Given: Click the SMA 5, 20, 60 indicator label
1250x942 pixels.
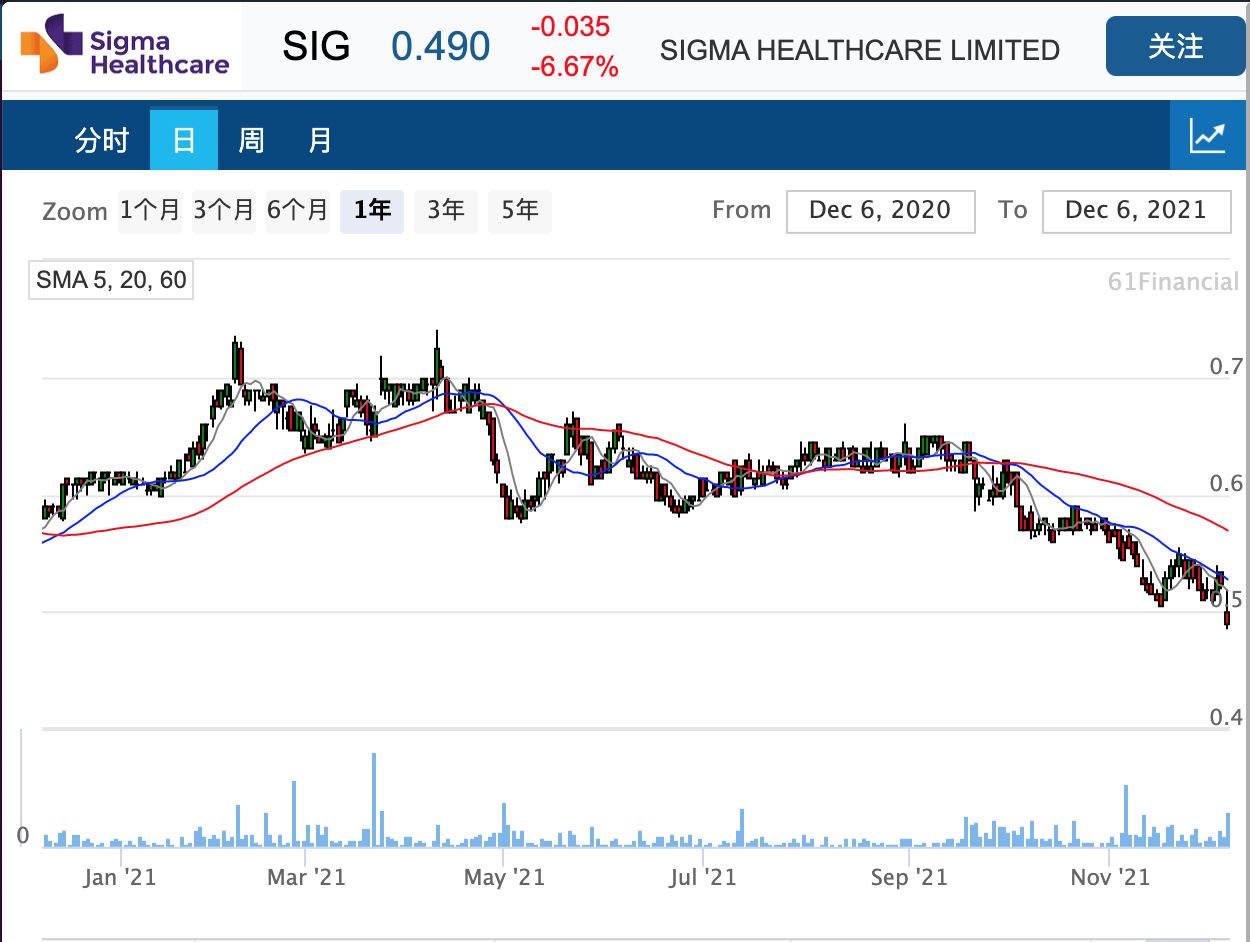Looking at the screenshot, I should tap(111, 280).
